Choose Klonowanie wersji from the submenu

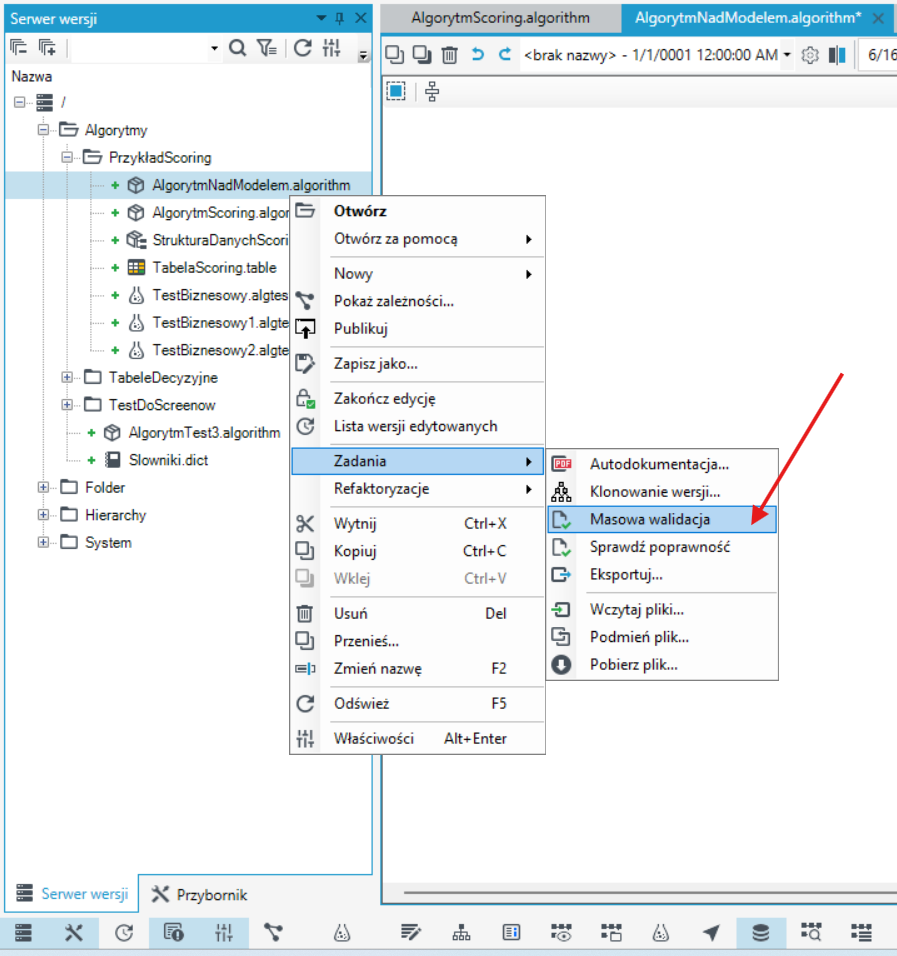click(662, 491)
